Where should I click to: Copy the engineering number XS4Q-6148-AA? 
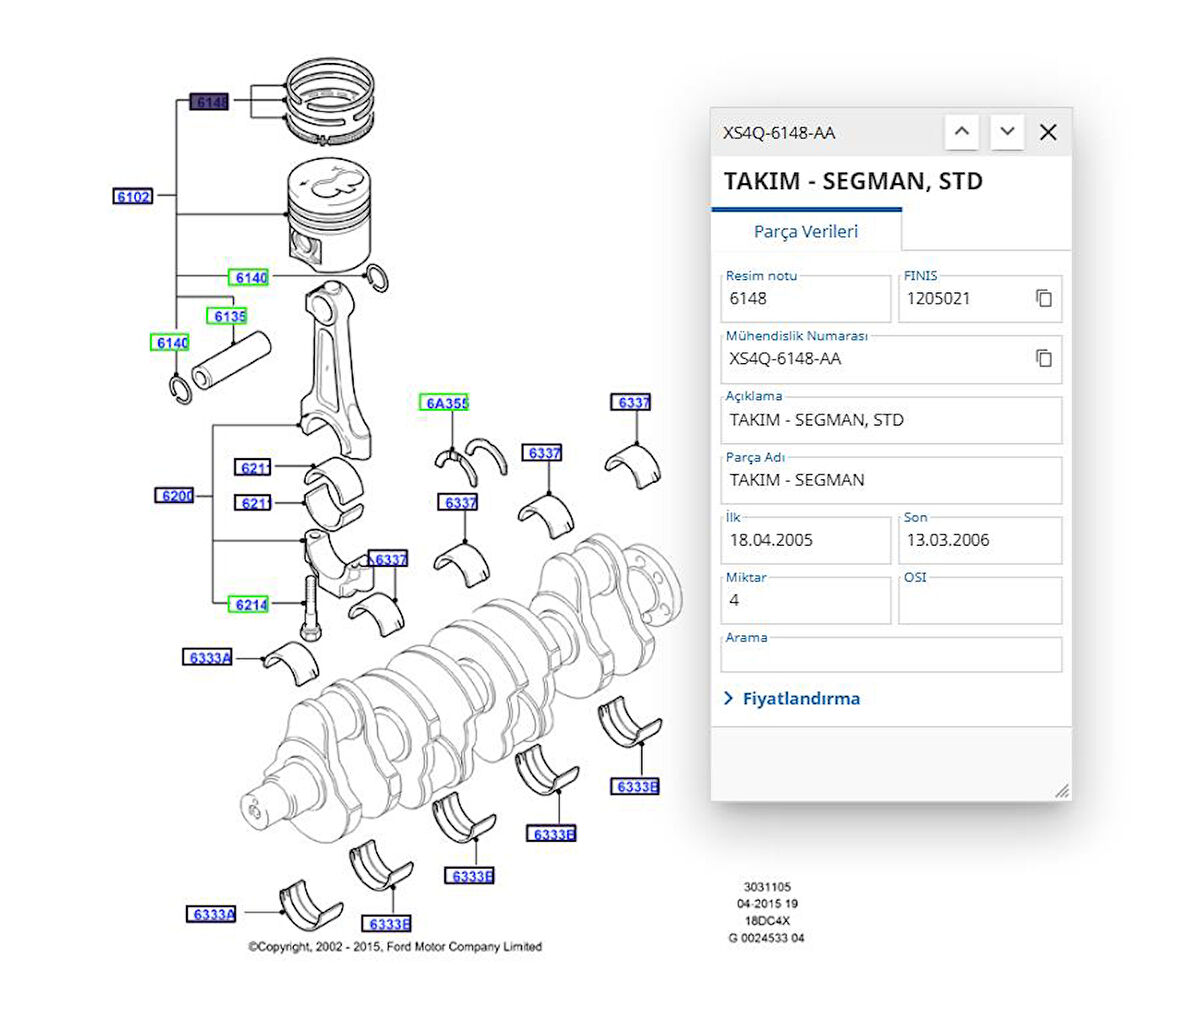[1043, 358]
